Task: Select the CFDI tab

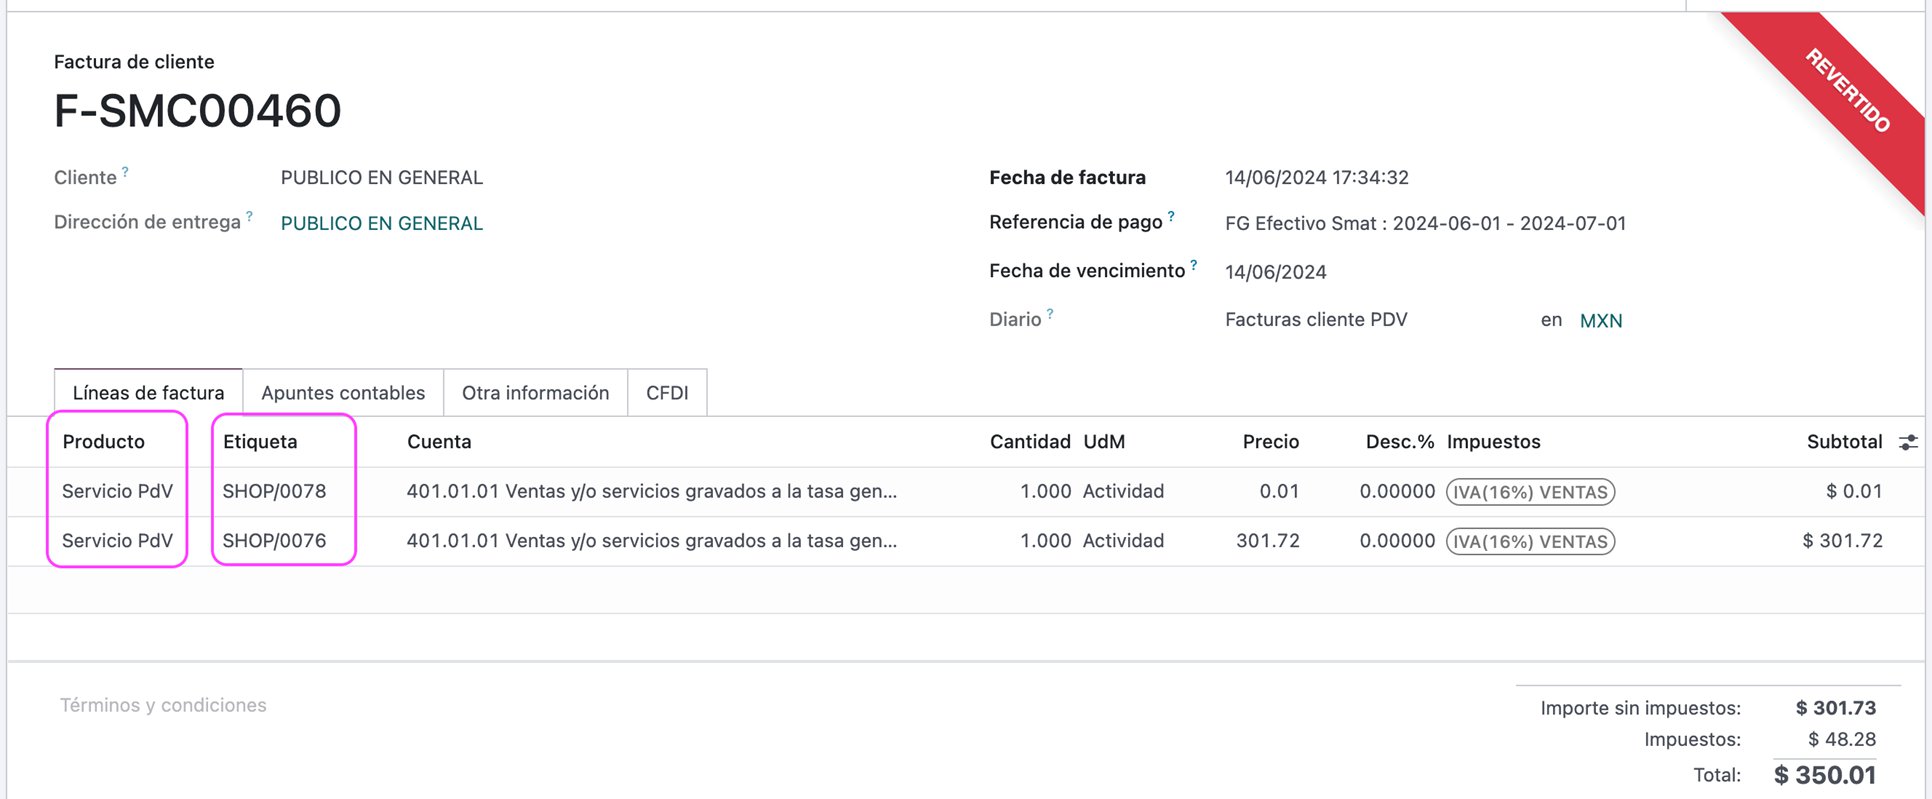Action: coord(667,393)
